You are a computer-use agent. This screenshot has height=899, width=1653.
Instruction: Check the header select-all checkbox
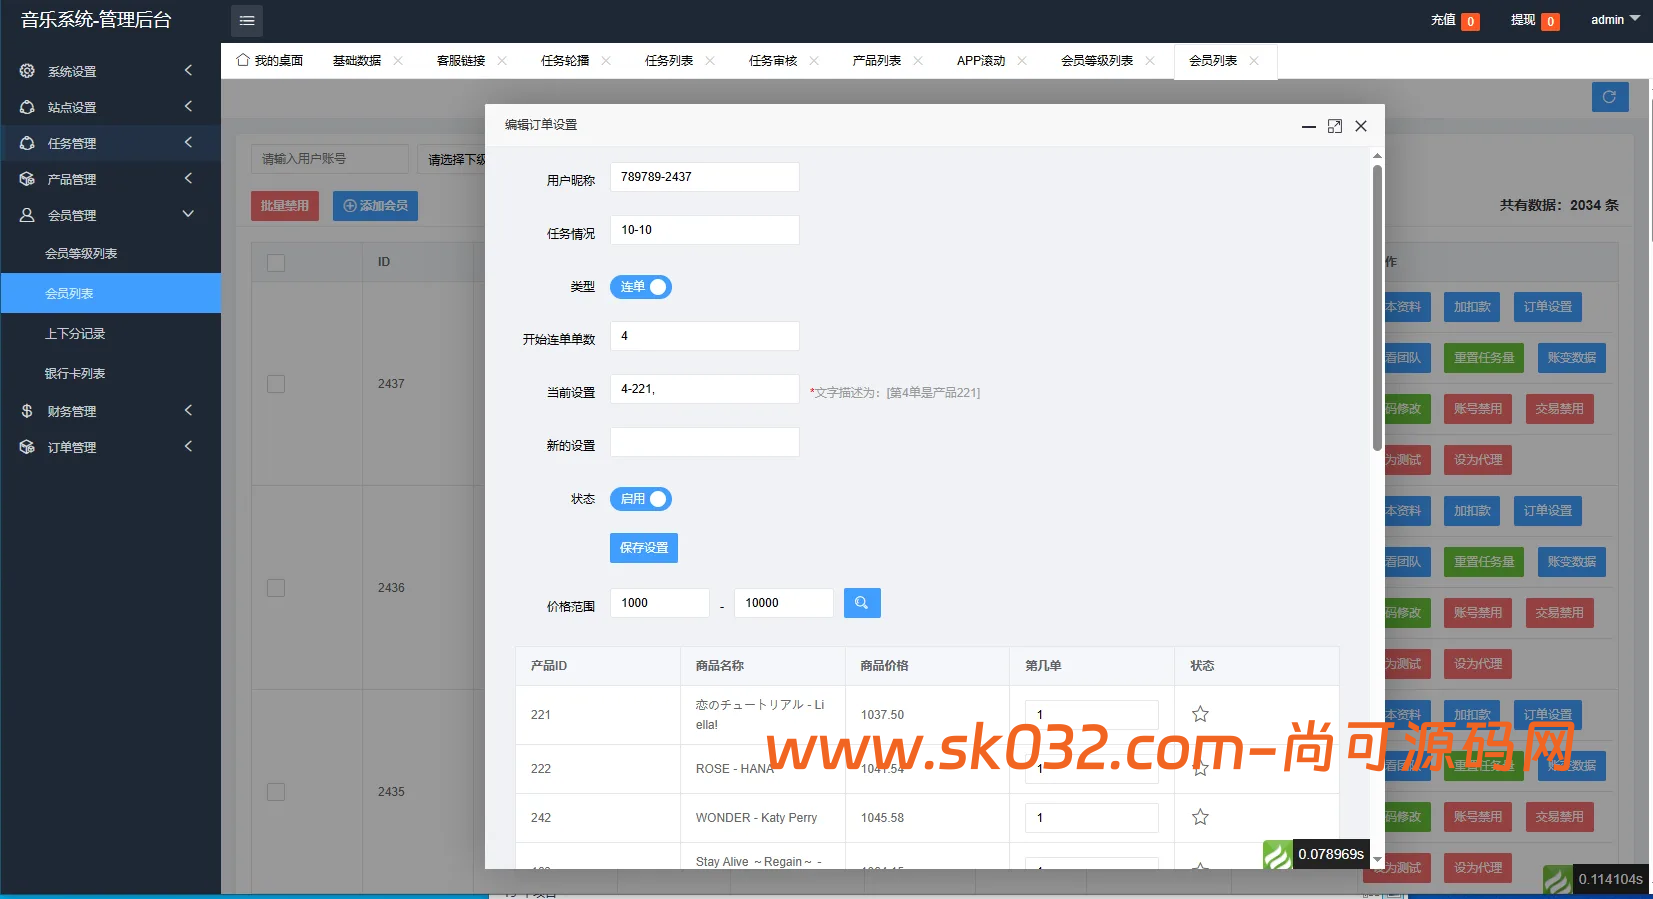(276, 262)
